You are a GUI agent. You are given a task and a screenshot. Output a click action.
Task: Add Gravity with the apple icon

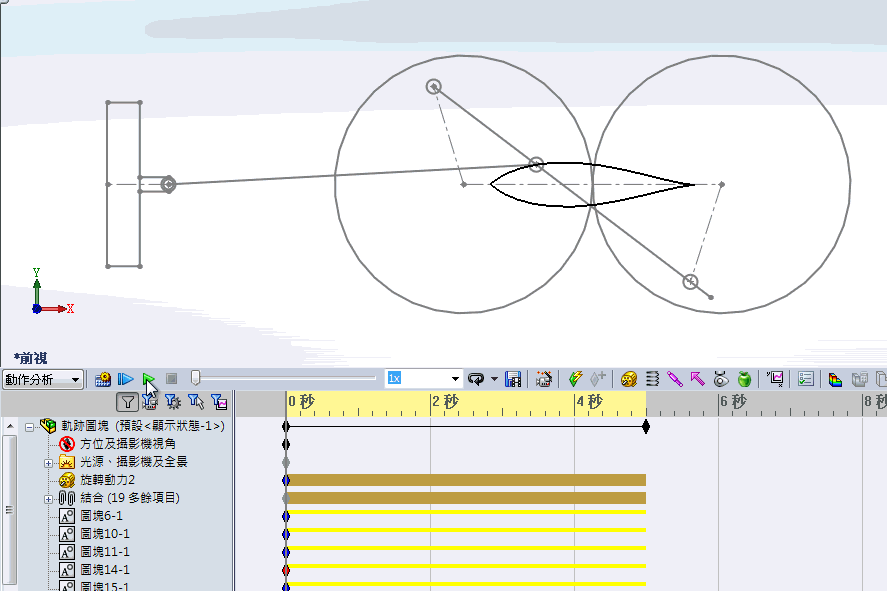click(744, 379)
